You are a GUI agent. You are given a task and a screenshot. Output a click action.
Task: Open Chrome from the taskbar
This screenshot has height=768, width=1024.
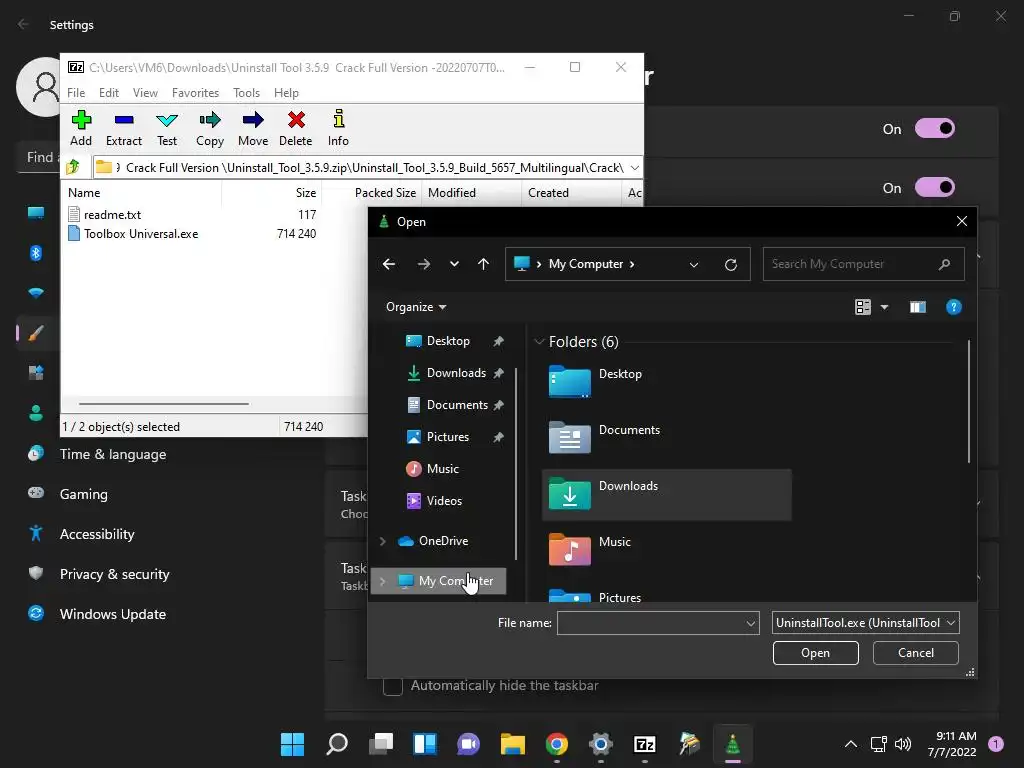(556, 744)
